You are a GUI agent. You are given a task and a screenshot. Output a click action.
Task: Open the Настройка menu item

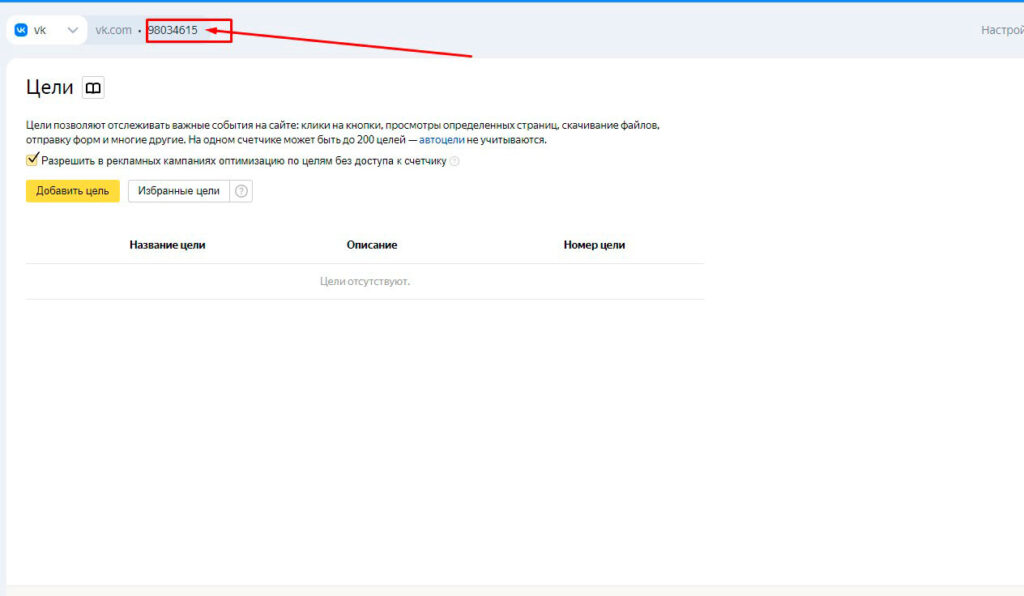pyautogui.click(x=1002, y=30)
